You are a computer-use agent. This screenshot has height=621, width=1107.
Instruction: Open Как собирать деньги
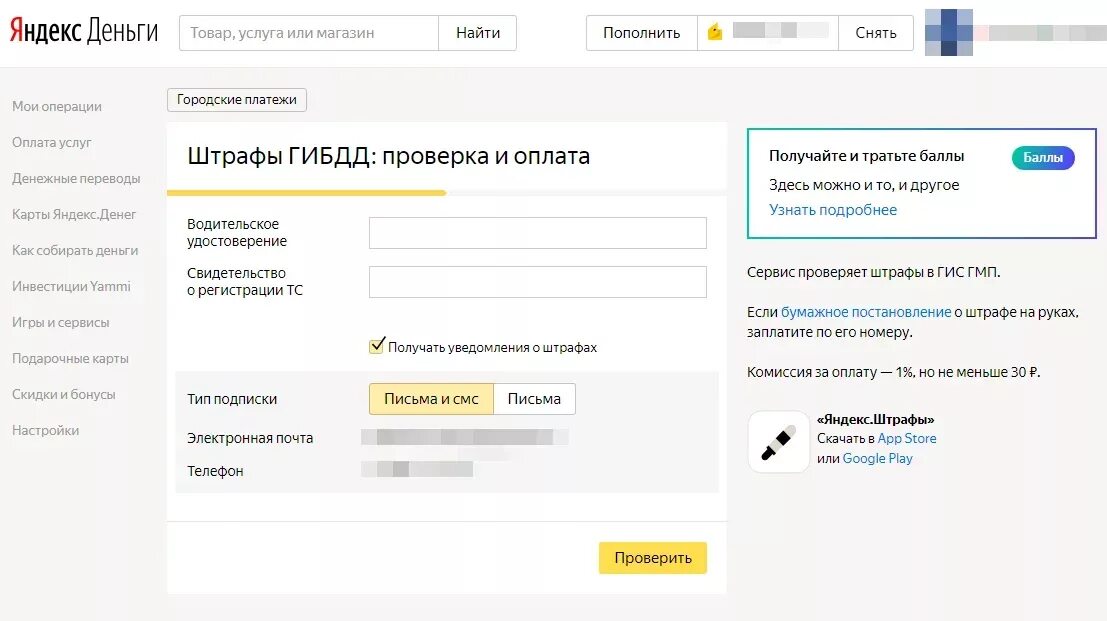tap(75, 251)
